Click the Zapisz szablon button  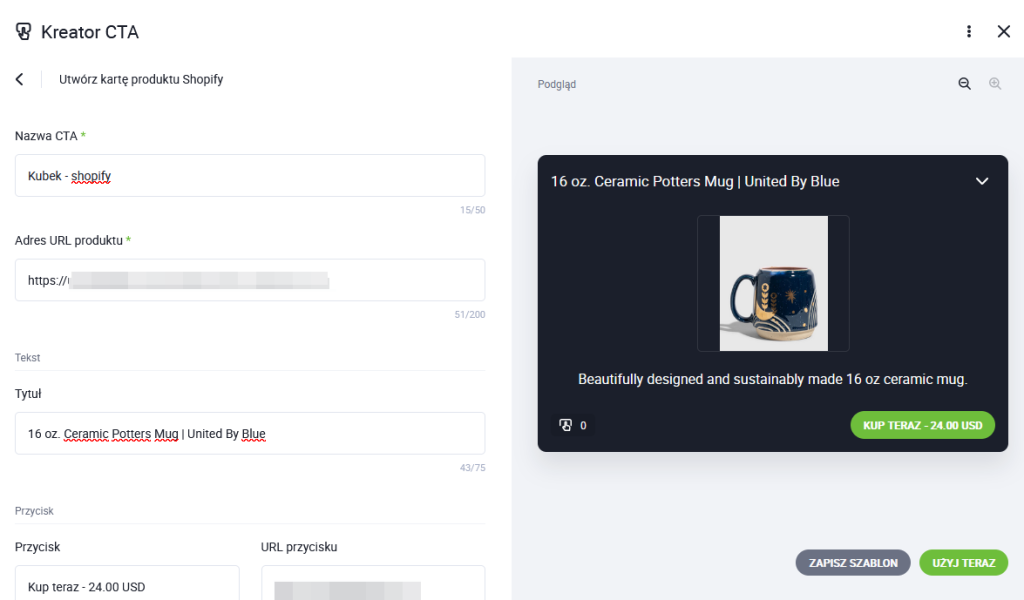(853, 563)
